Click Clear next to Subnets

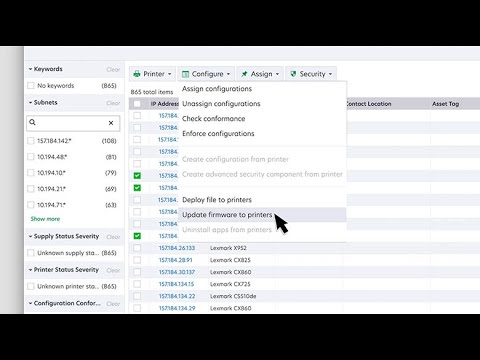[113, 103]
